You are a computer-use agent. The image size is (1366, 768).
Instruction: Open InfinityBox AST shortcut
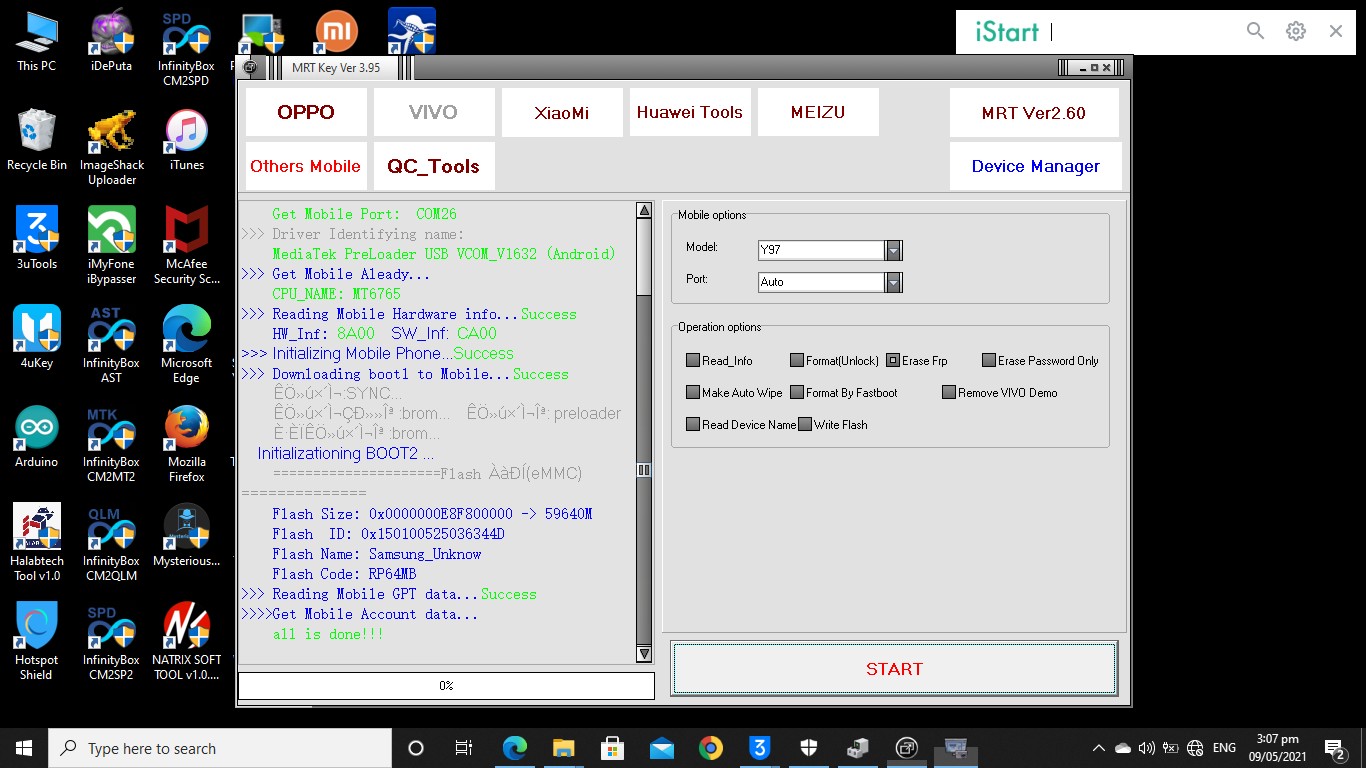pyautogui.click(x=112, y=345)
